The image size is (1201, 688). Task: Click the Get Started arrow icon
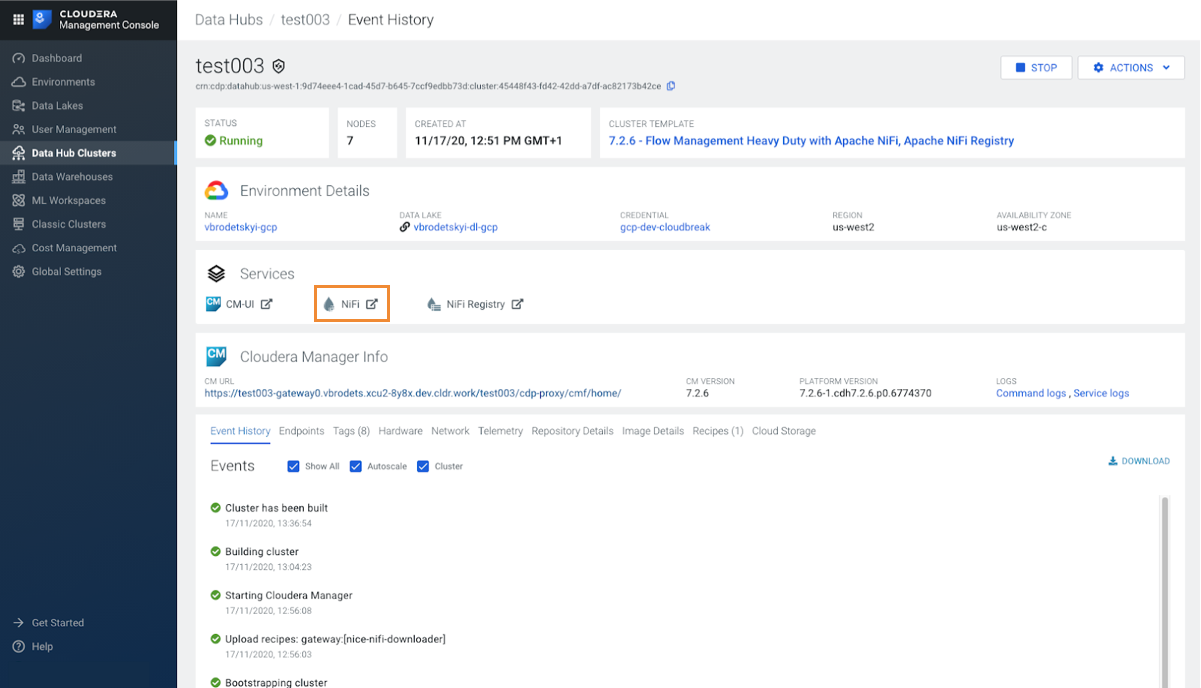[18, 623]
